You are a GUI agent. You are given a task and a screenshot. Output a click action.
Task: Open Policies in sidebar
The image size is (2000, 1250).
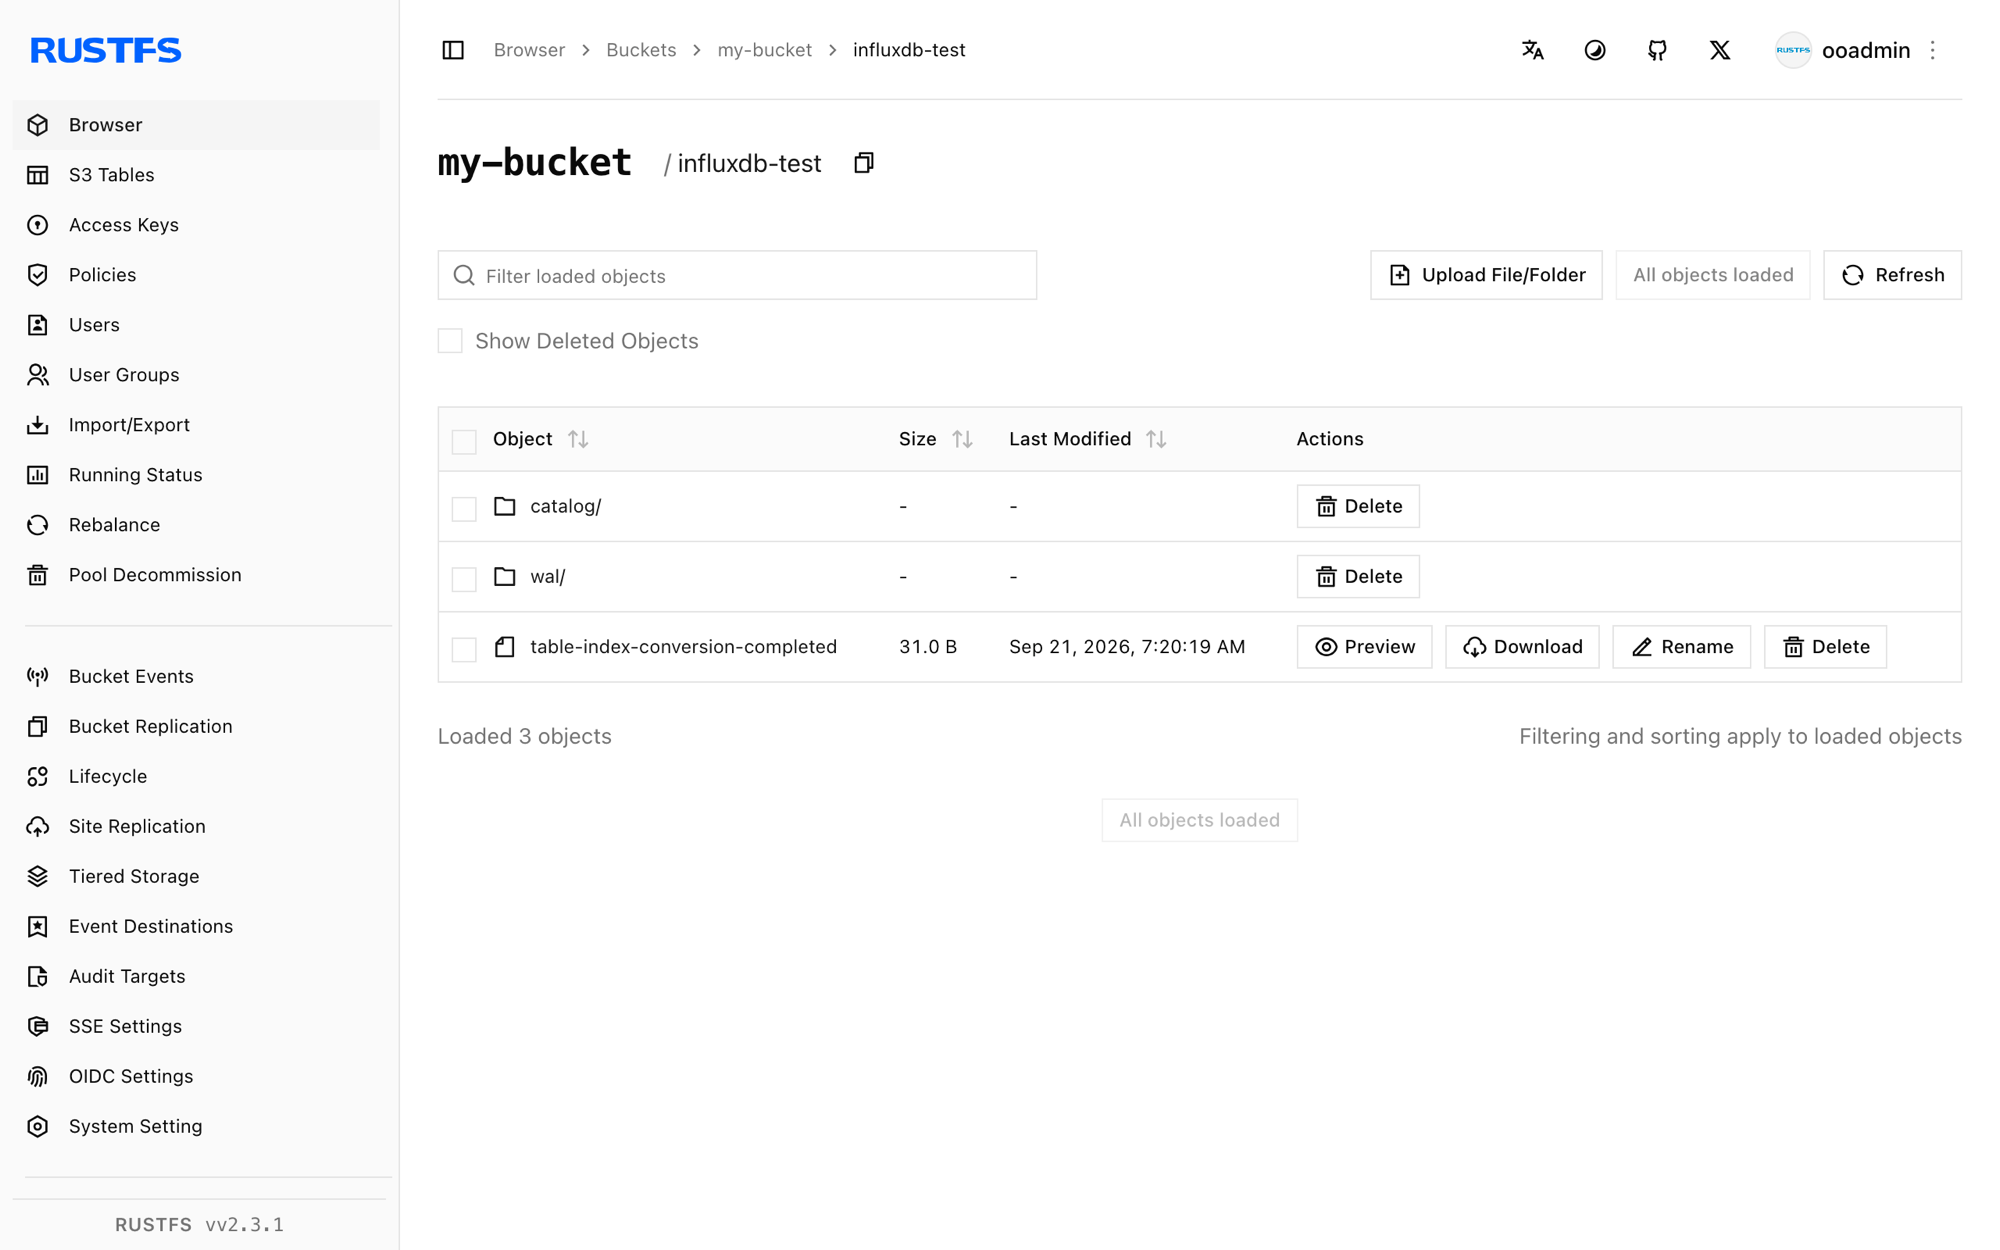coord(196,275)
